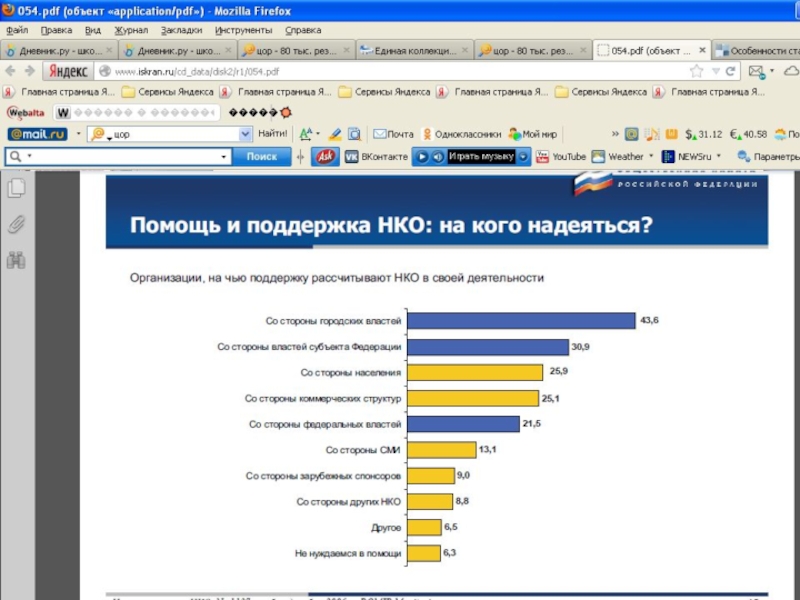Screen dimensions: 800x600
Task: Reload the page with refresh icon
Action: [731, 71]
